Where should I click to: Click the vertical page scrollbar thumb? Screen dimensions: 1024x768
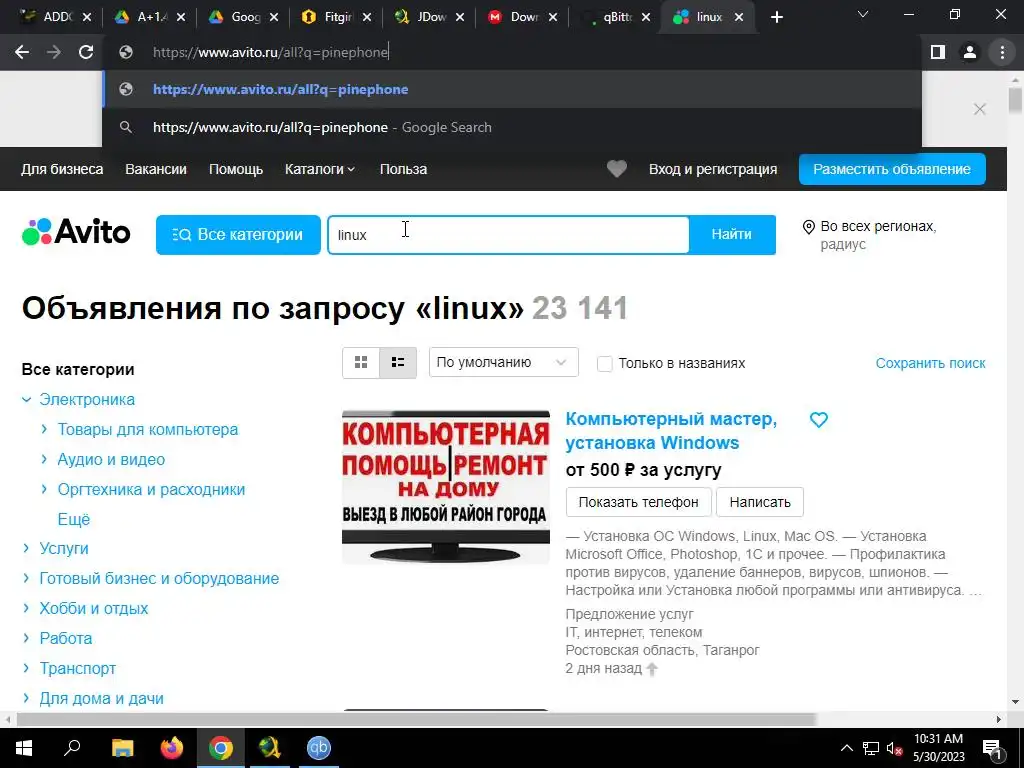point(1015,99)
